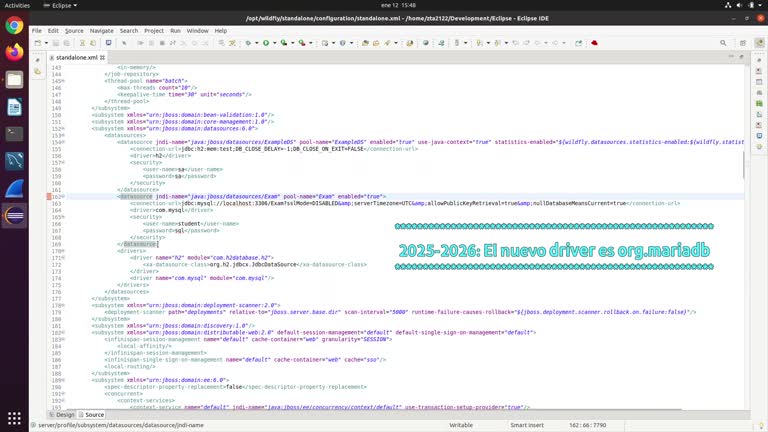Launch Firefox from the dock
Viewport: 768px width, 432px height.
pos(14,53)
